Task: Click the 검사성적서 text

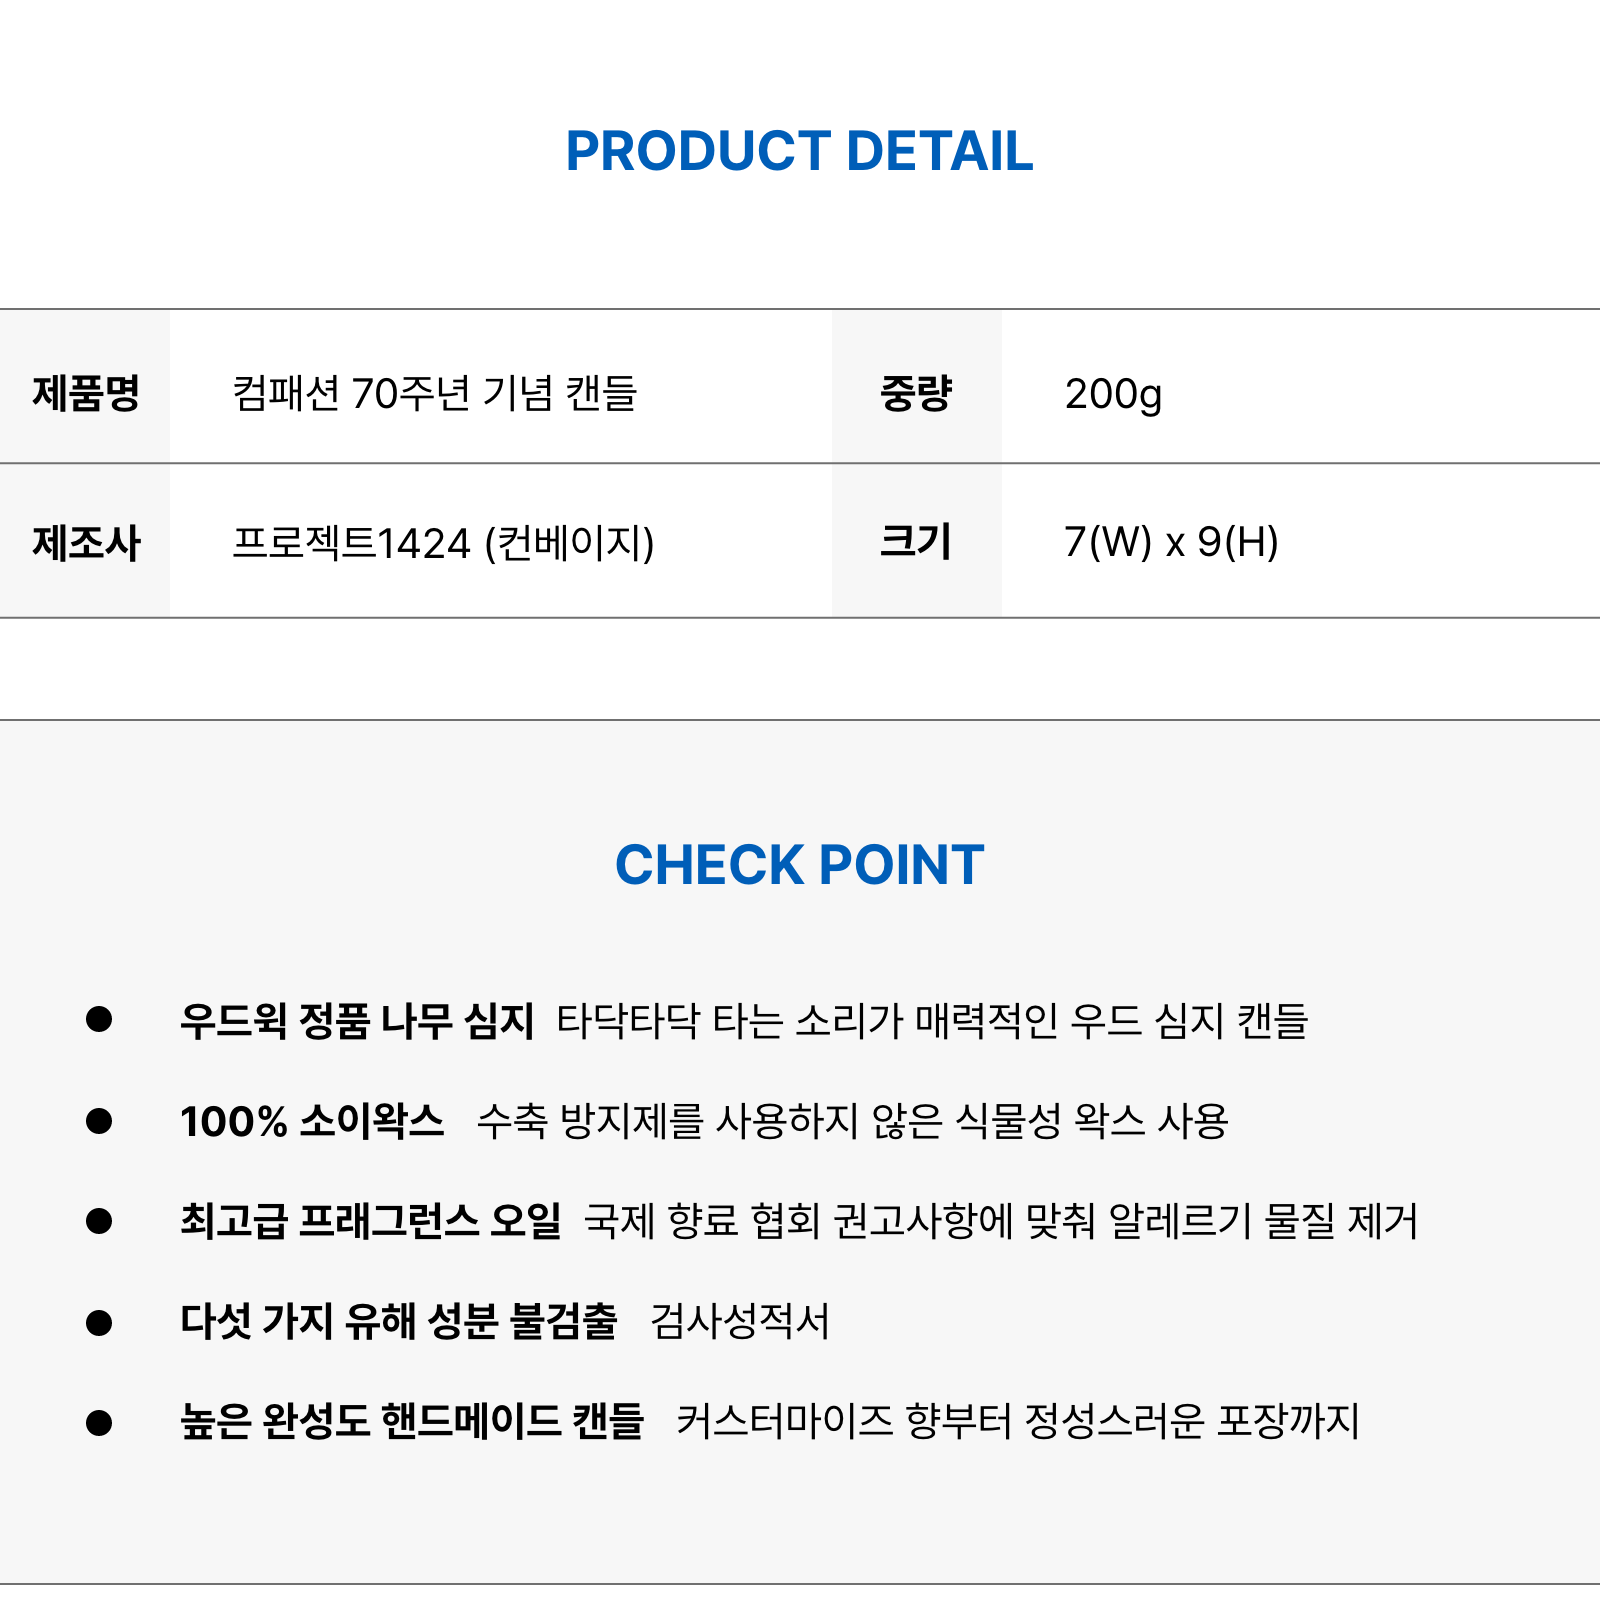Action: (x=740, y=1322)
